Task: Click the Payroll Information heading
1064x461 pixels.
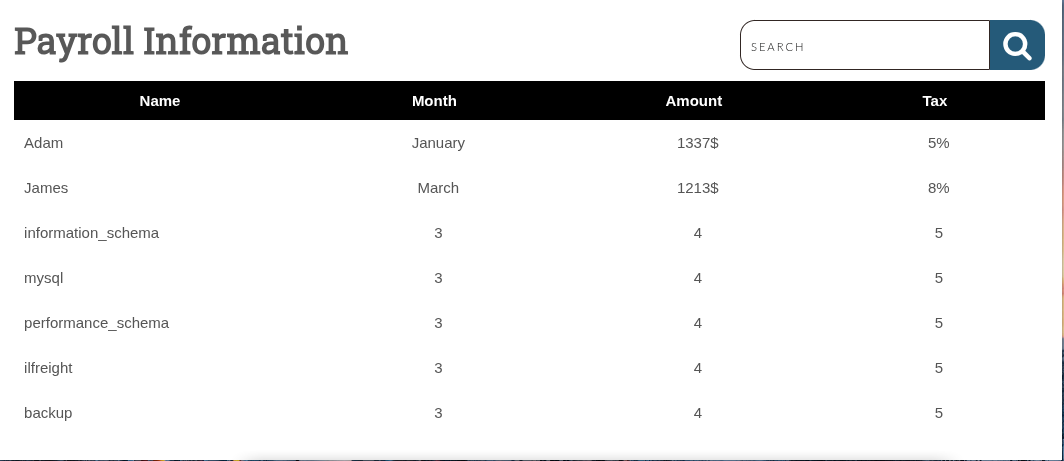Action: 181,42
